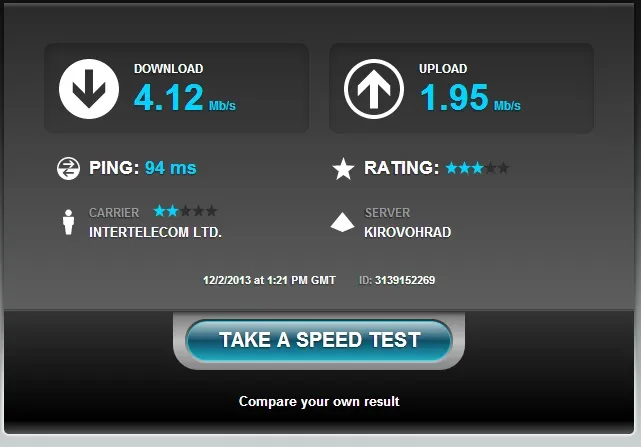Click the download arrow circle icon
Screen dimensions: 641x447
(x=89, y=89)
